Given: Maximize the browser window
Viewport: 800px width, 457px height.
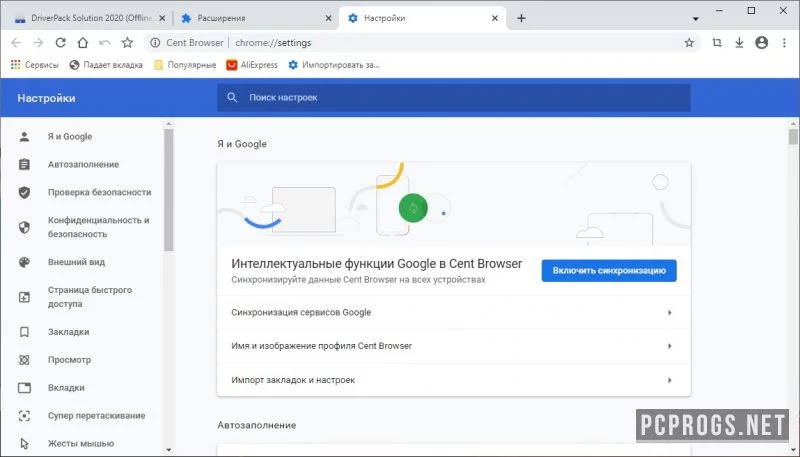Looking at the screenshot, I should [x=751, y=11].
